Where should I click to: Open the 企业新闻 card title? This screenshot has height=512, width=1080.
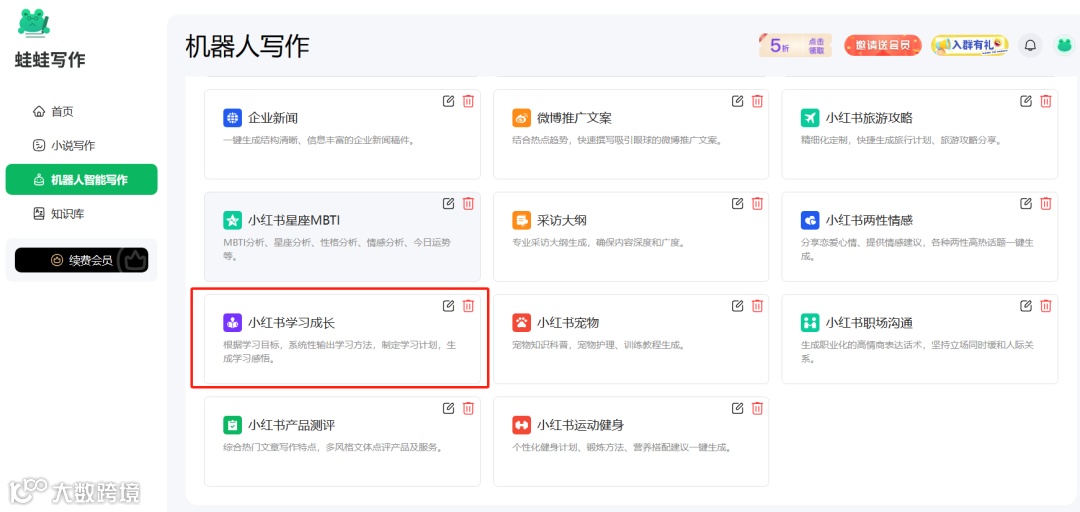pyautogui.click(x=273, y=118)
